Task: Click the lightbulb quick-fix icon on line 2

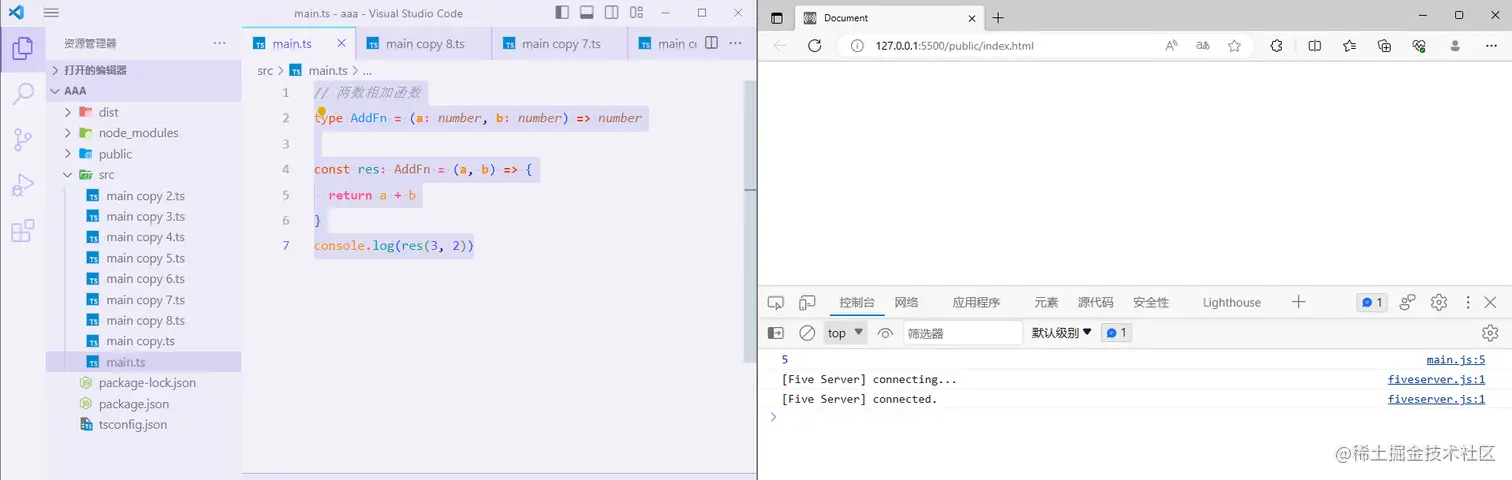Action: [x=322, y=113]
